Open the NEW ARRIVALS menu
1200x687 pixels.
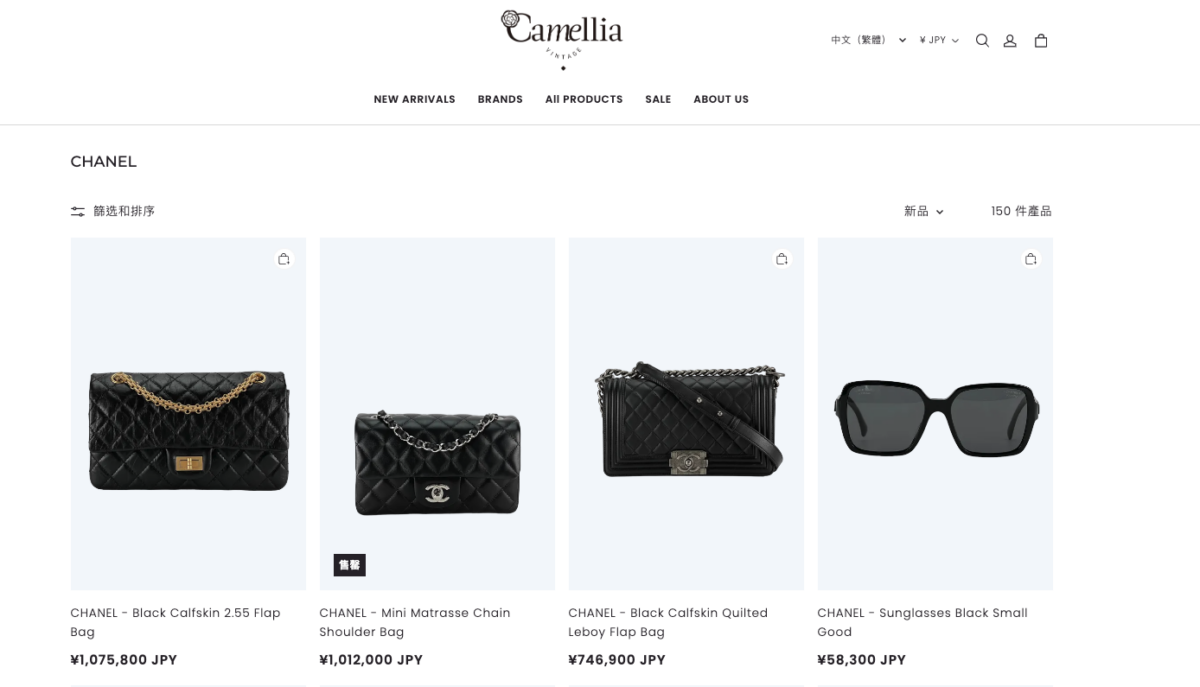coord(414,99)
